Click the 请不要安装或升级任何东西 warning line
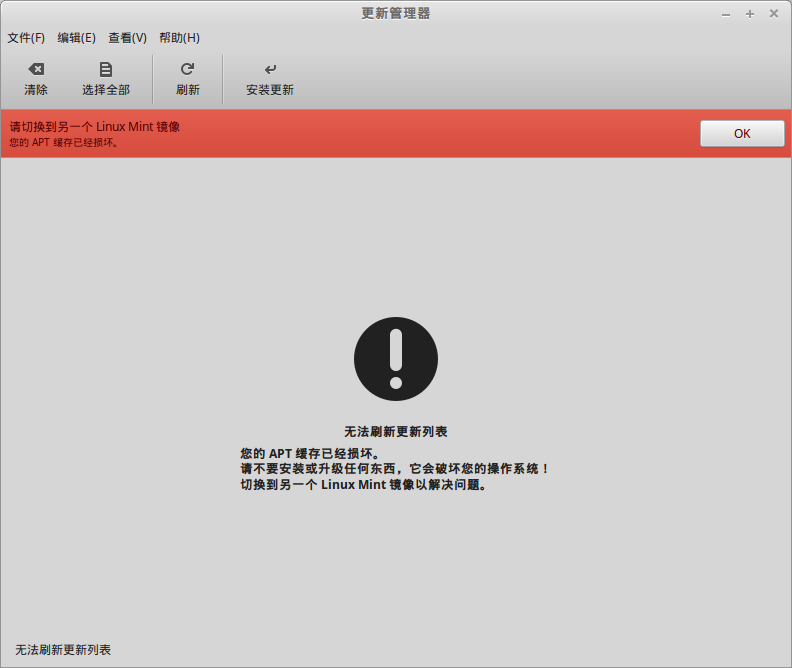Screen dimensions: 792x668 (x=395, y=469)
